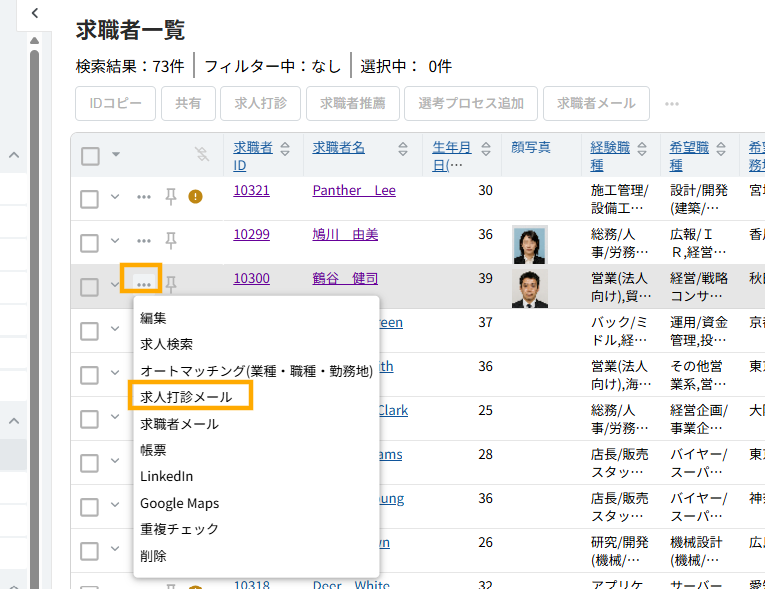The height and width of the screenshot is (589, 765).
Task: Open the 求職者 ID 10299 link
Action: click(x=251, y=234)
